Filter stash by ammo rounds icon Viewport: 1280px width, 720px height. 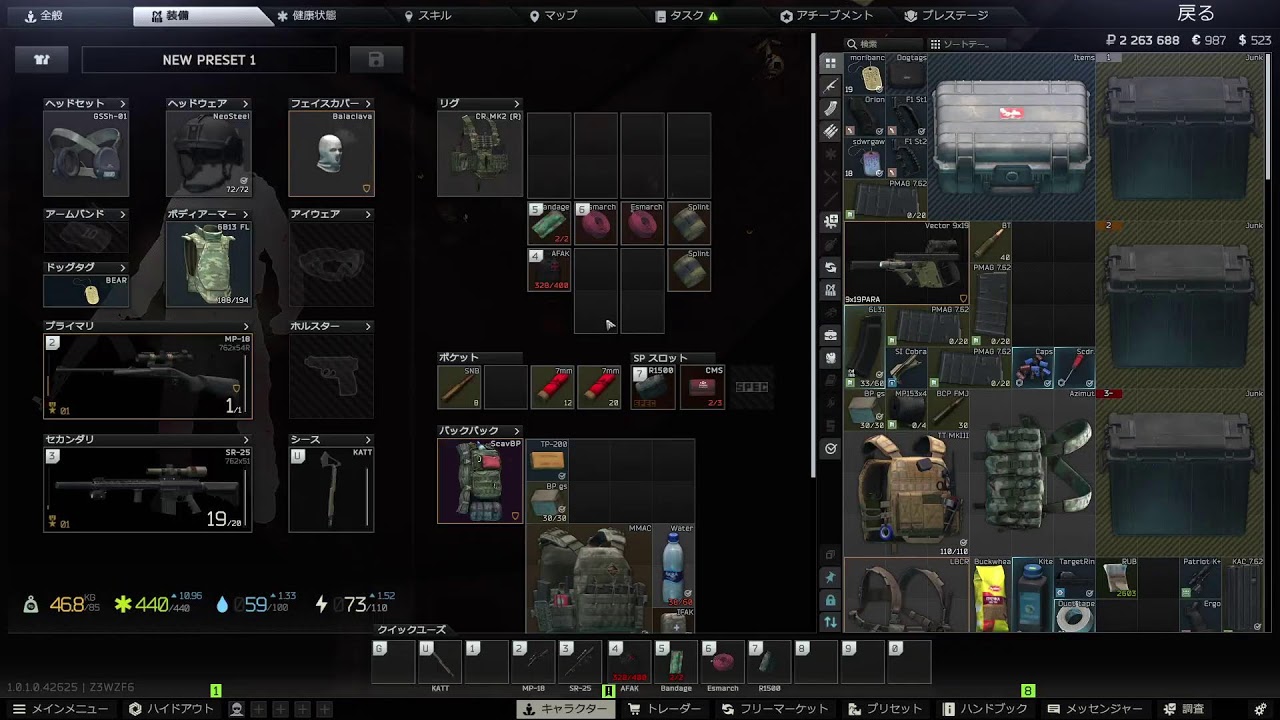pyautogui.click(x=830, y=131)
